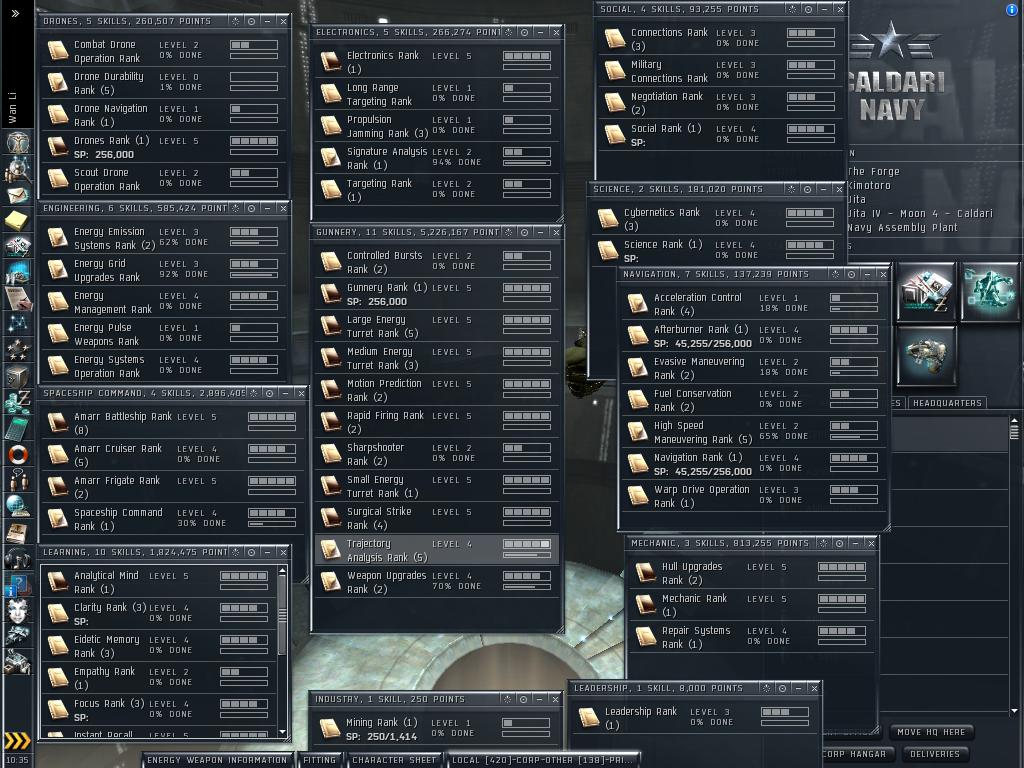
Task: Select the Headquarters tab
Action: pos(947,403)
